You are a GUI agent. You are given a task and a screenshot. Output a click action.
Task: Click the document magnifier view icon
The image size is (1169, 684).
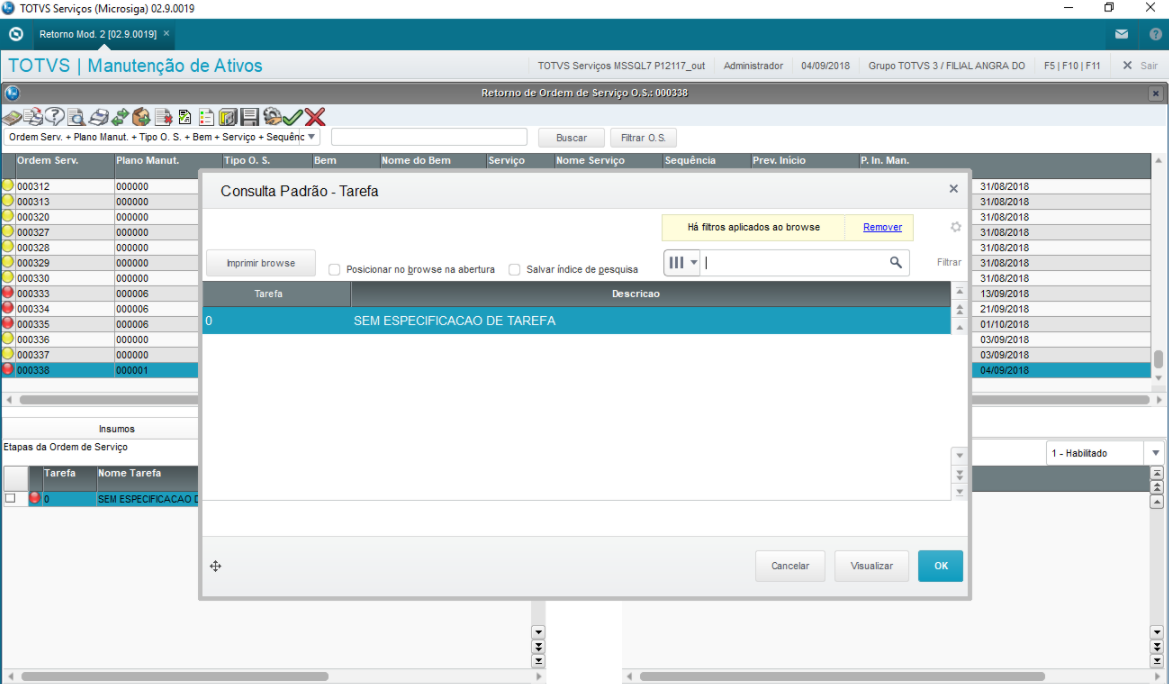[x=75, y=117]
